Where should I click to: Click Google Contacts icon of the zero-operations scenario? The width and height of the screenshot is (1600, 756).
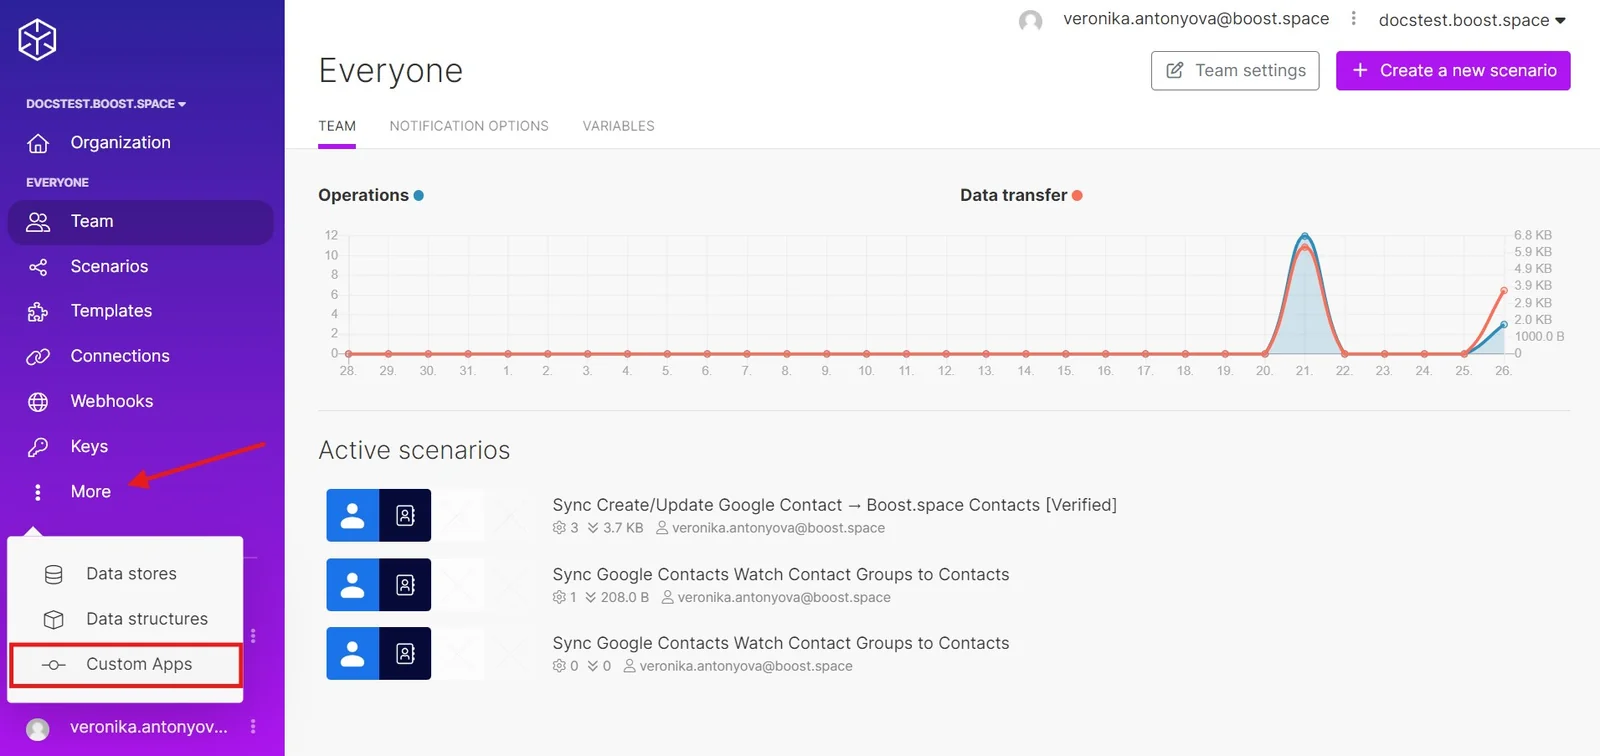coord(353,654)
